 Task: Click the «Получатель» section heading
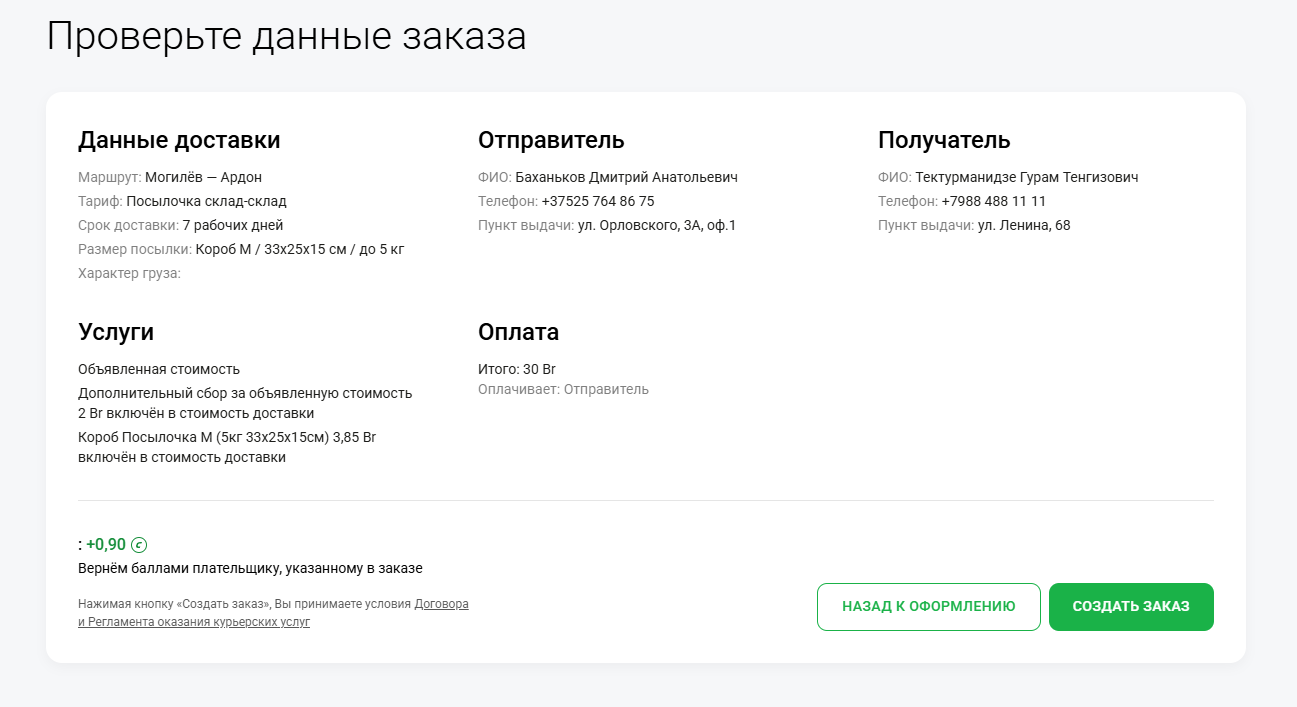pyautogui.click(x=944, y=140)
